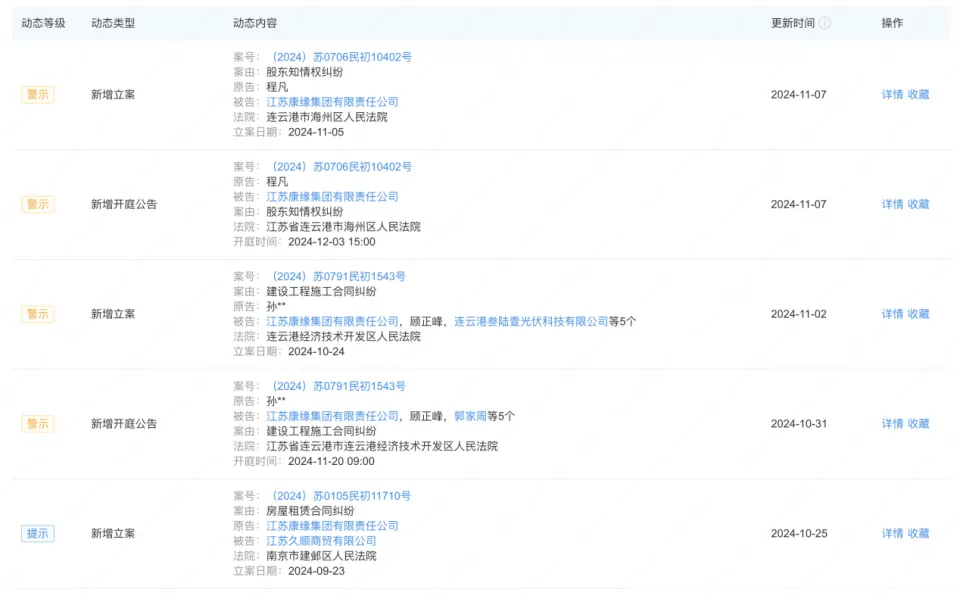Open 苏0791民初1543号 link in 2024-11-20 开庭 row
This screenshot has width=960, height=596.
pyautogui.click(x=337, y=386)
